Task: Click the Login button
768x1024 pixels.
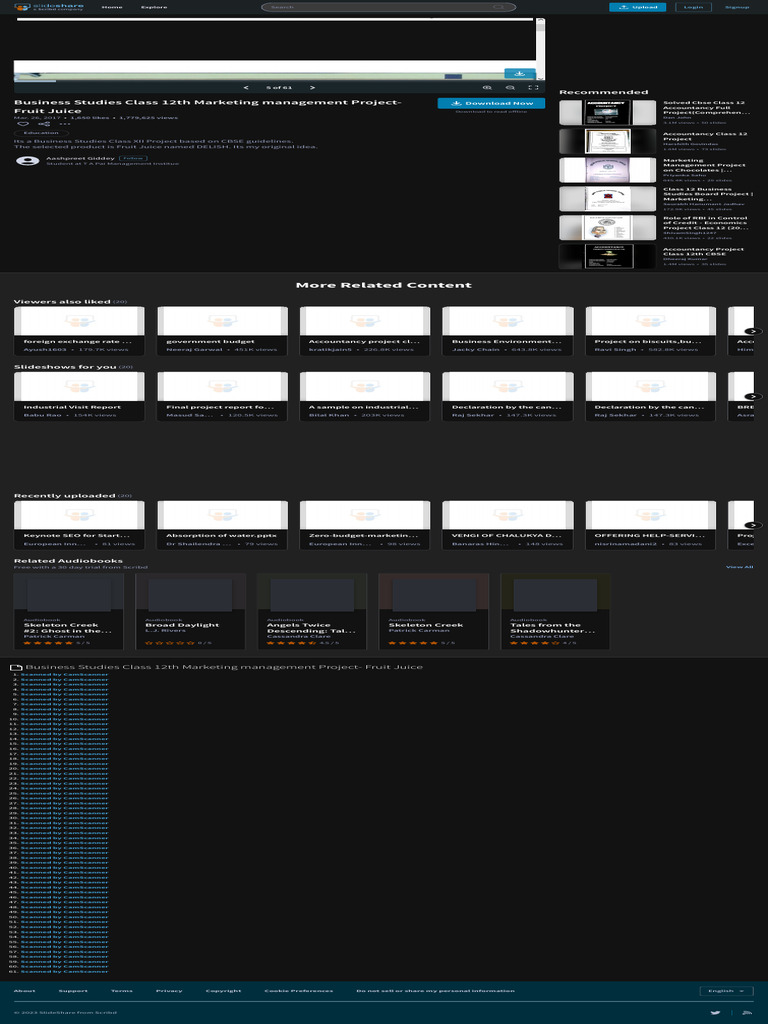Action: tap(693, 7)
